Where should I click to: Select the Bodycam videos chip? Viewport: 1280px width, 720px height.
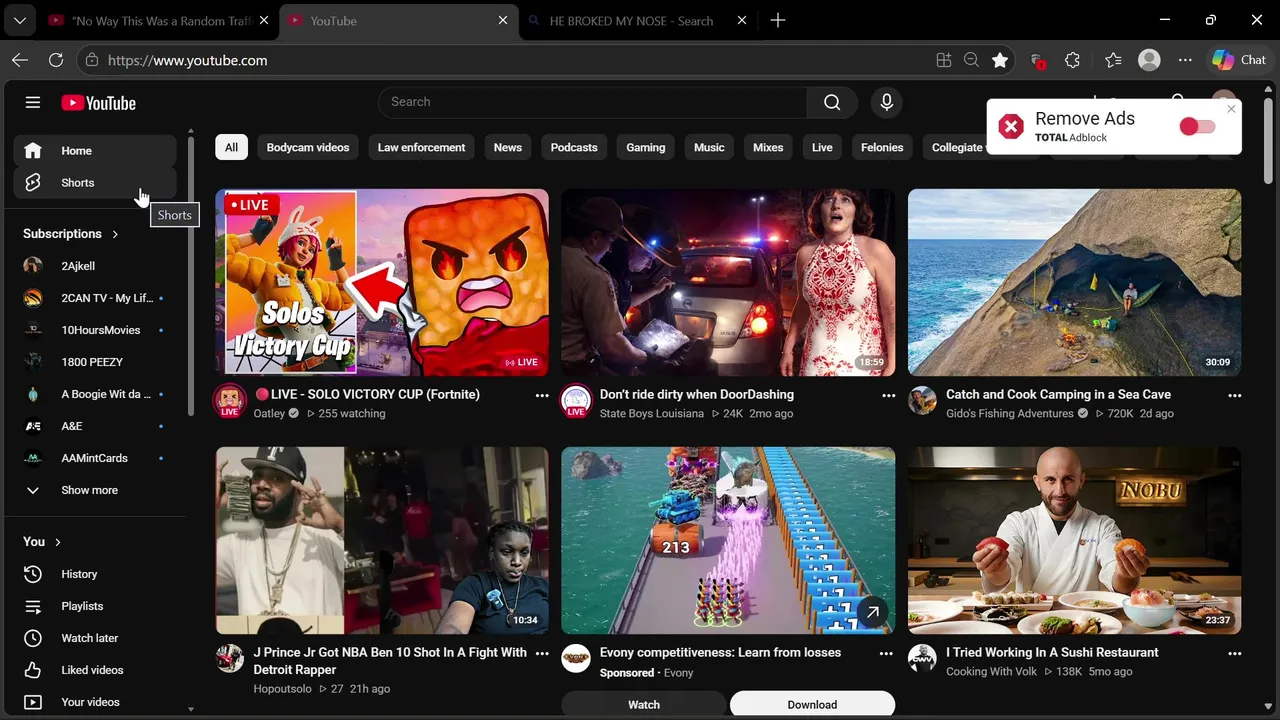(x=308, y=148)
